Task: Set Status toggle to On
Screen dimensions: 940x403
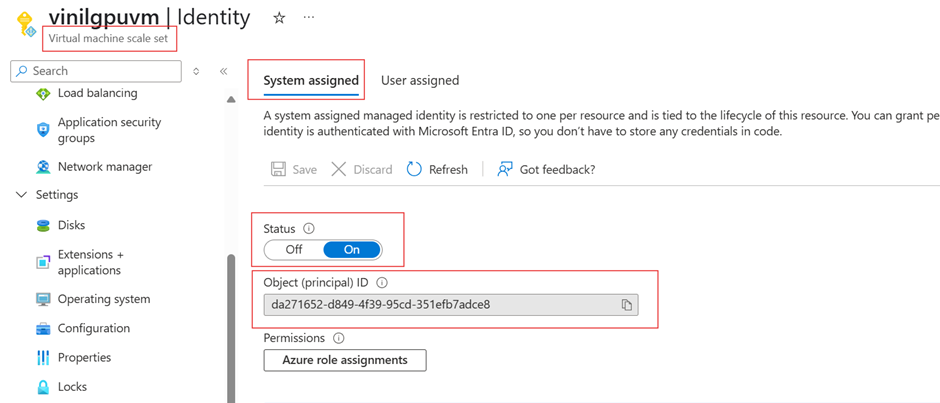Action: (x=352, y=249)
